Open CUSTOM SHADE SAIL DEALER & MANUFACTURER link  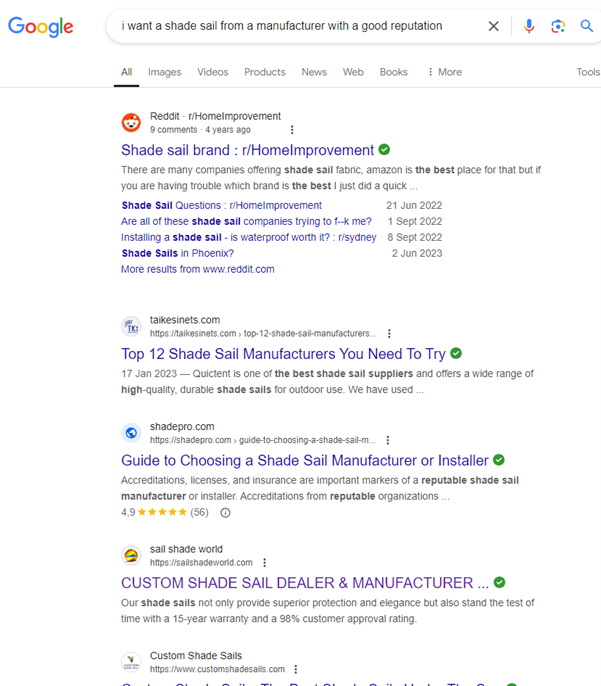(x=305, y=583)
